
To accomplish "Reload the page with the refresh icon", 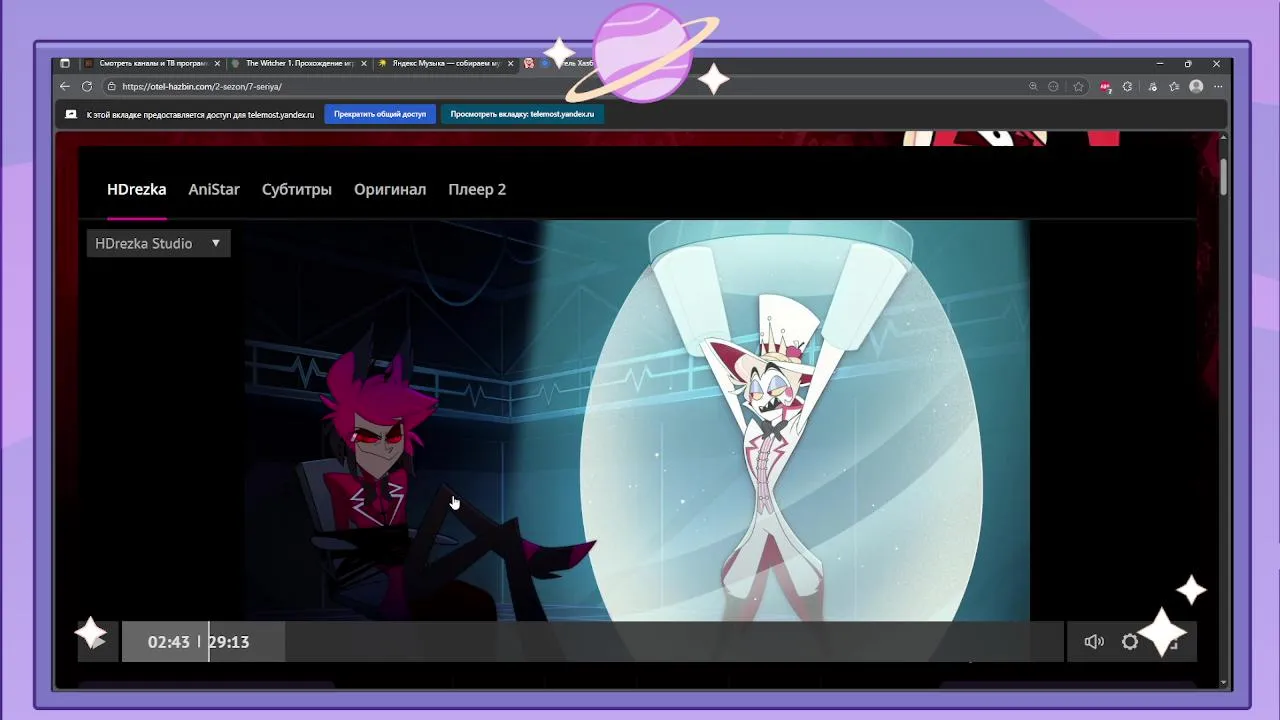I will coord(87,87).
